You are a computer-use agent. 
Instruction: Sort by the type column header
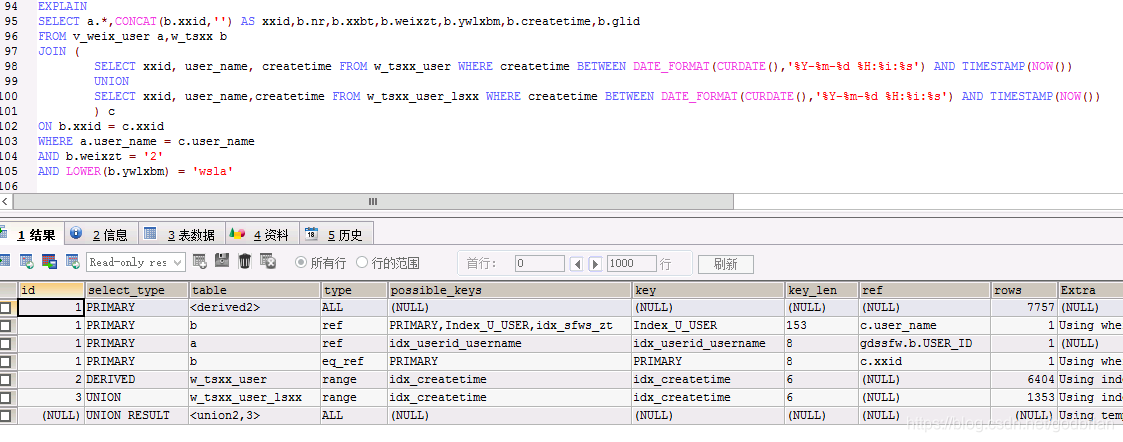click(x=354, y=290)
